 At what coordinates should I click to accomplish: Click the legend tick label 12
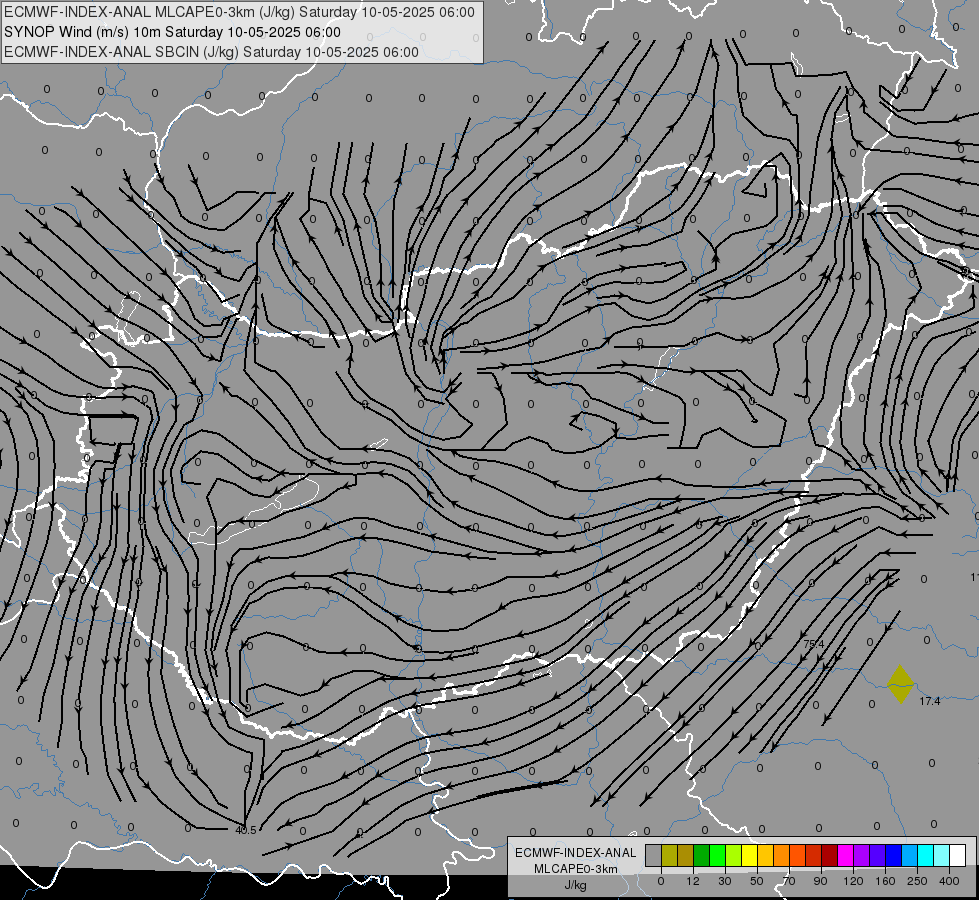[693, 881]
